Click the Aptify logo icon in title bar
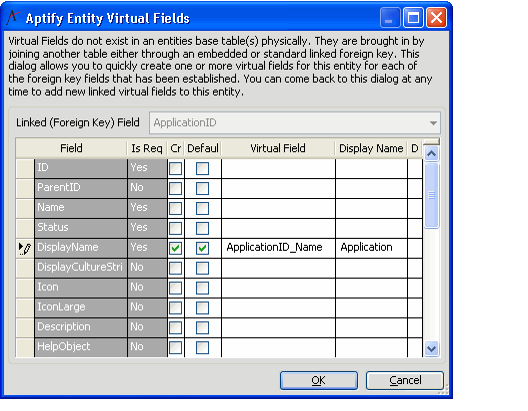Viewport: 528px width, 411px height. [x=13, y=18]
